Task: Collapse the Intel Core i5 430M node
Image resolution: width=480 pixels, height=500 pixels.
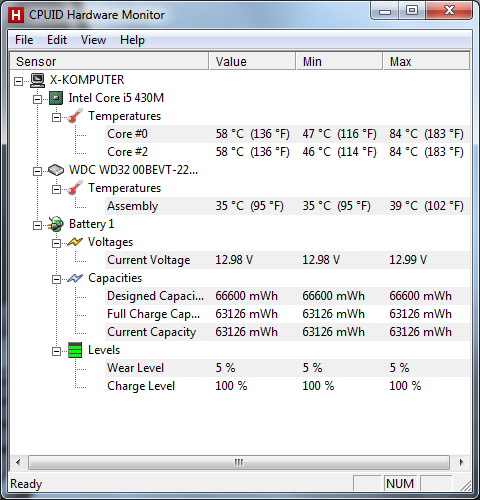Action: (38, 99)
